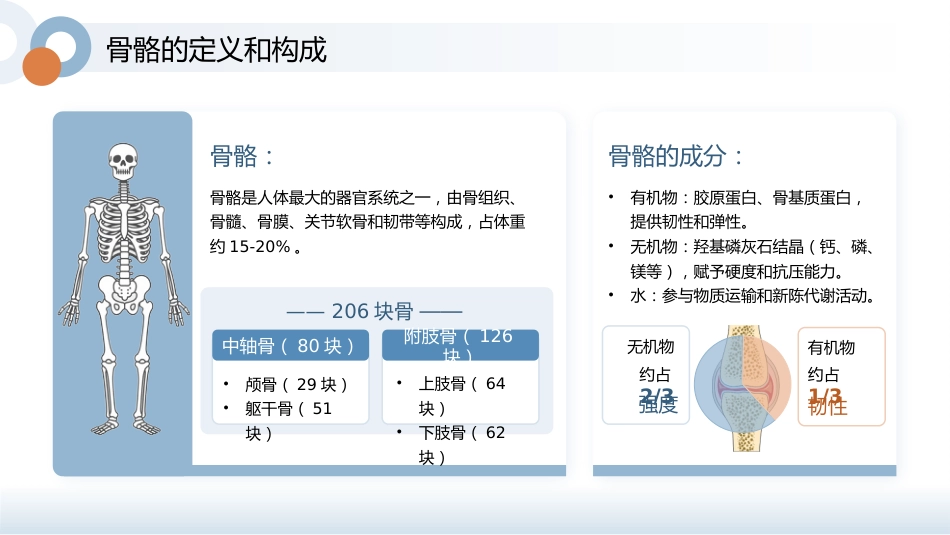Select the 中轴骨（80 块）header box
This screenshot has width=950, height=535.
[290, 345]
